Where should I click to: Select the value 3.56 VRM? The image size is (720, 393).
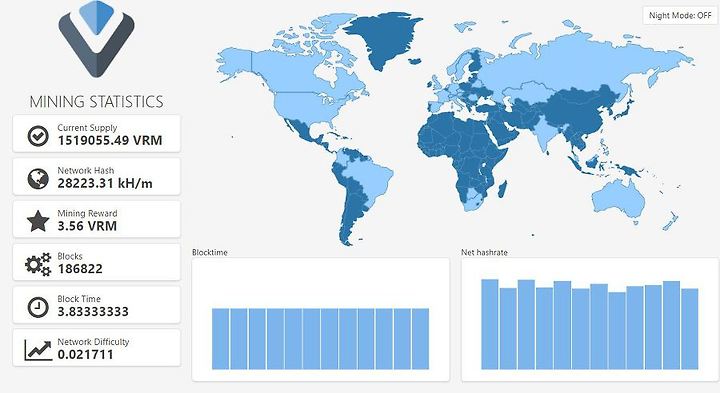click(87, 226)
